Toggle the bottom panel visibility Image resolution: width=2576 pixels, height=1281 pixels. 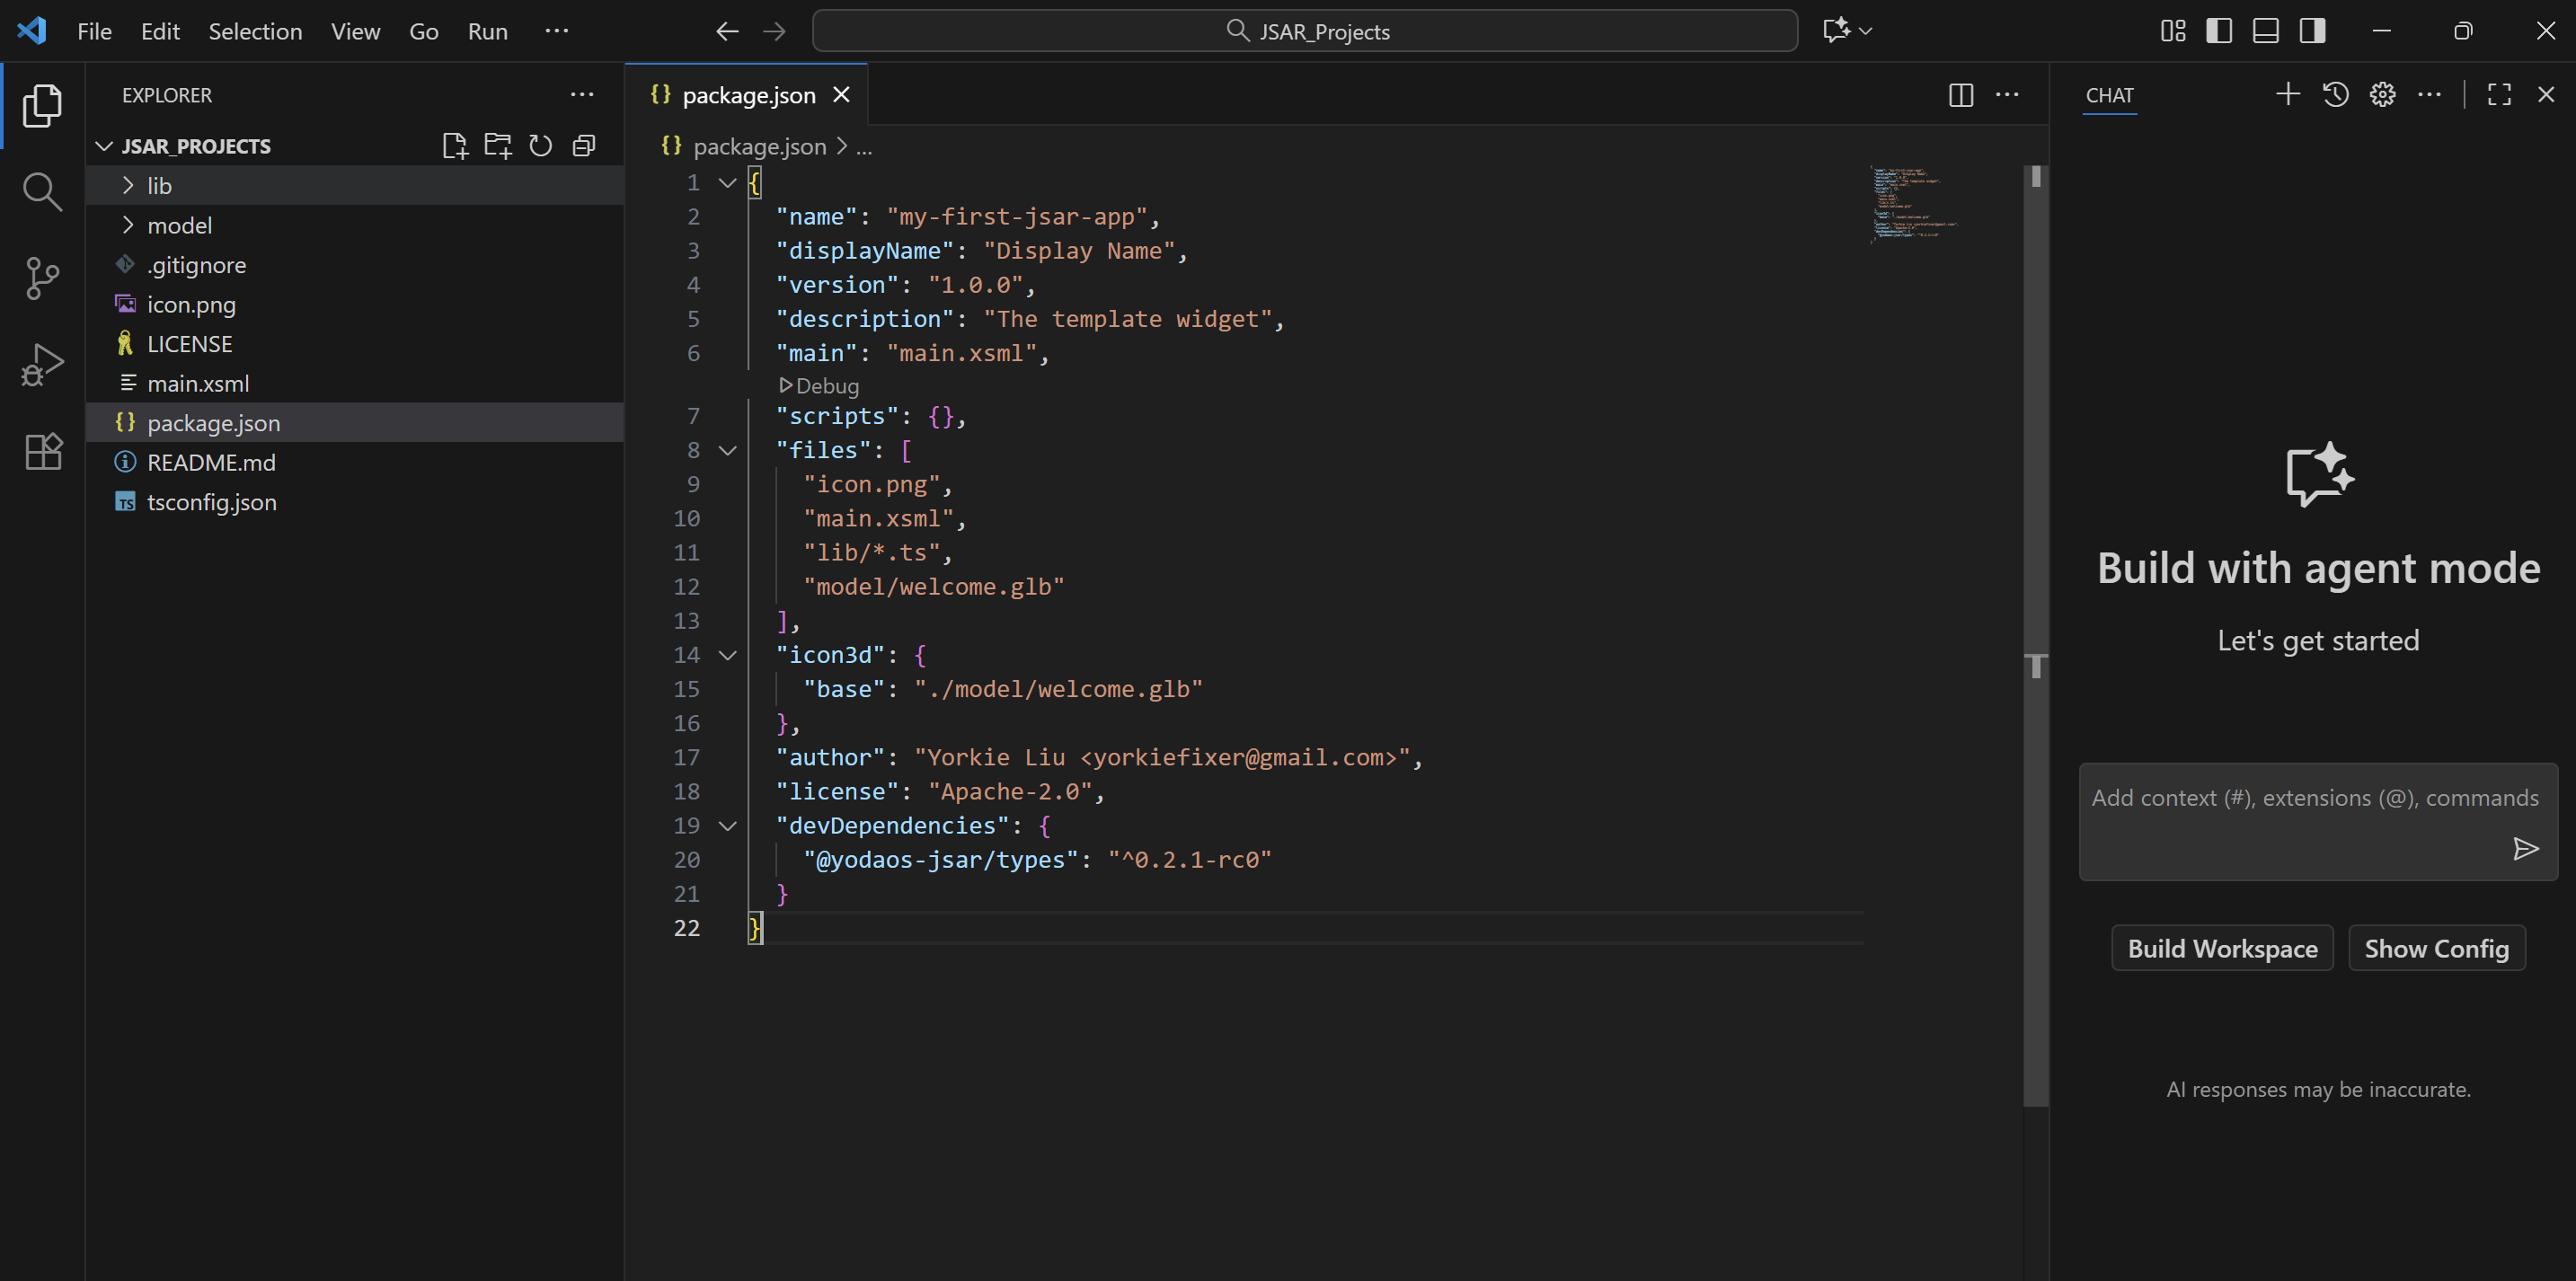pyautogui.click(x=2265, y=31)
